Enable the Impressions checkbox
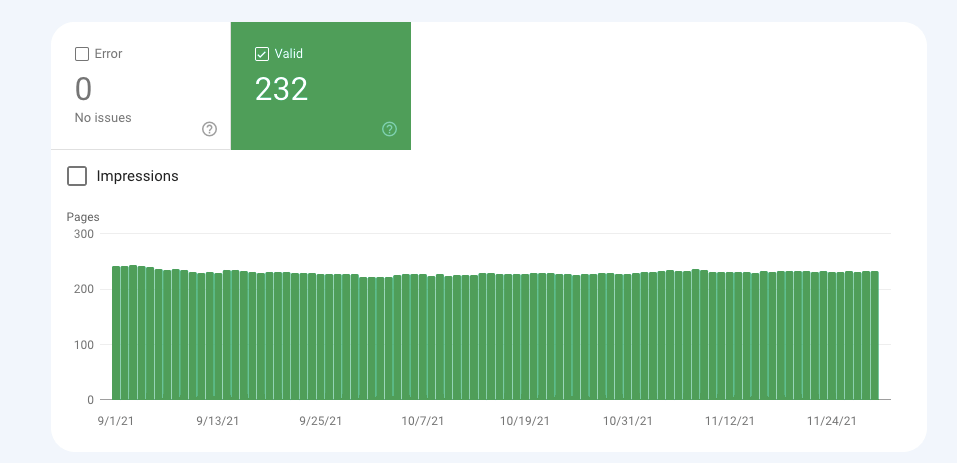Screen dimensions: 957x463 click(77, 176)
